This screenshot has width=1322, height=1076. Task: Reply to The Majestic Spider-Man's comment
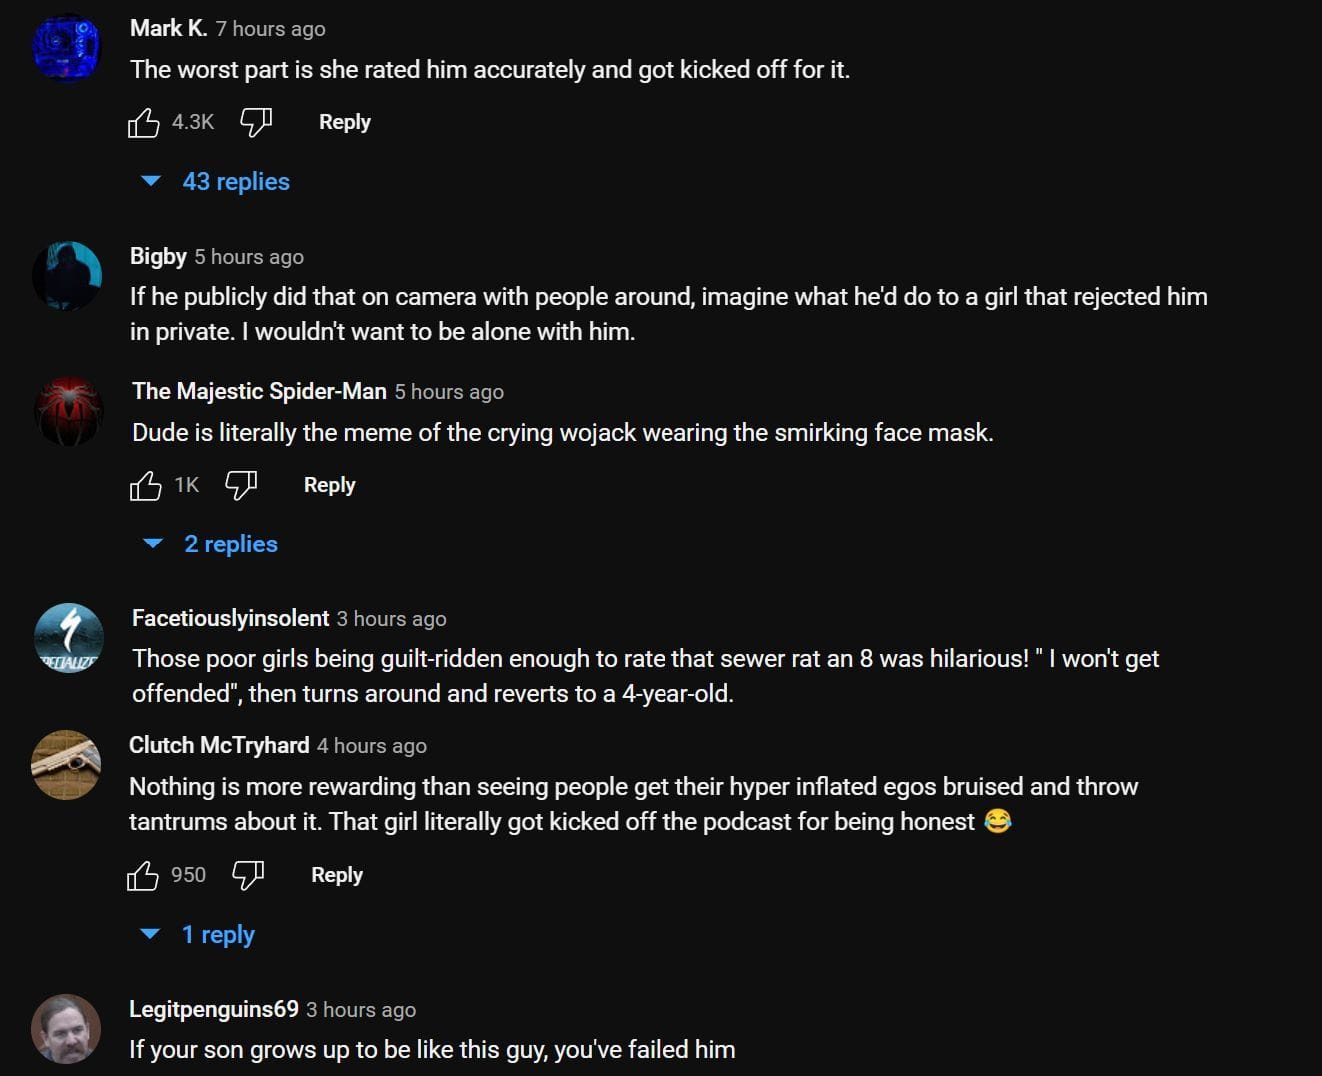[330, 484]
